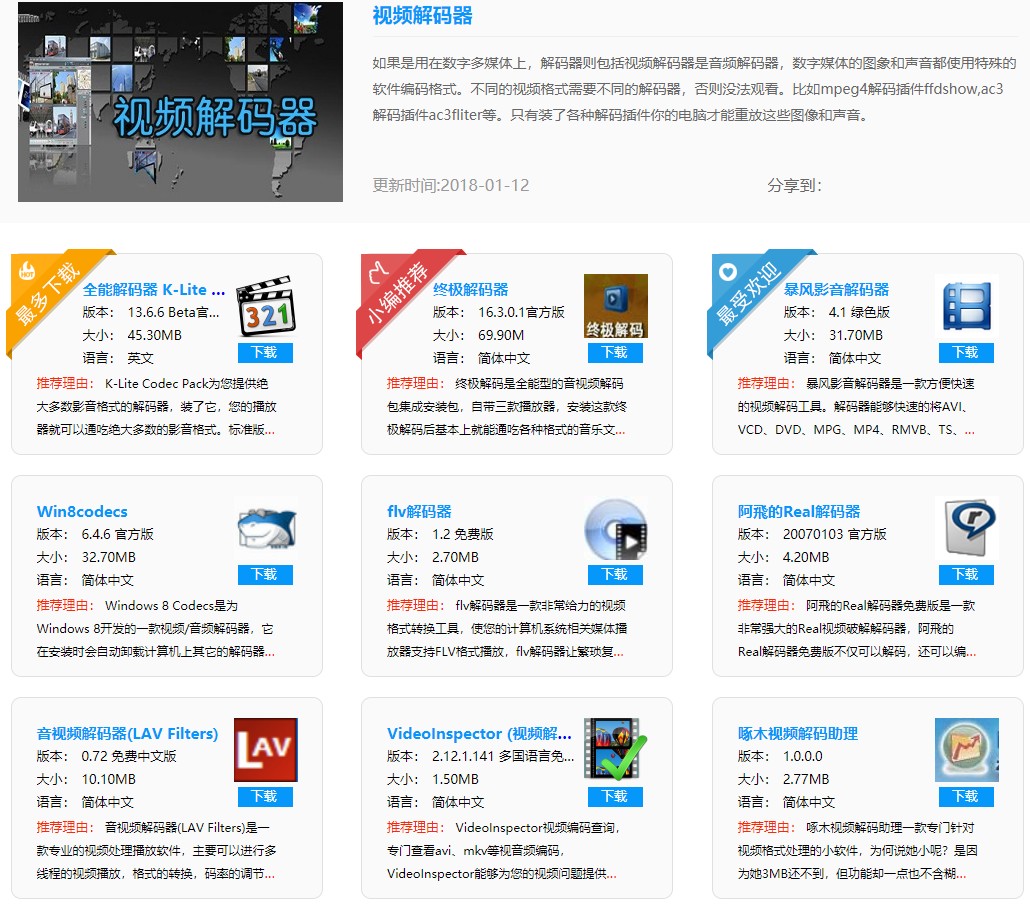1030x905 pixels.
Task: Click Windows 8 Codecs 推荐理由 description
Action: tap(156, 629)
